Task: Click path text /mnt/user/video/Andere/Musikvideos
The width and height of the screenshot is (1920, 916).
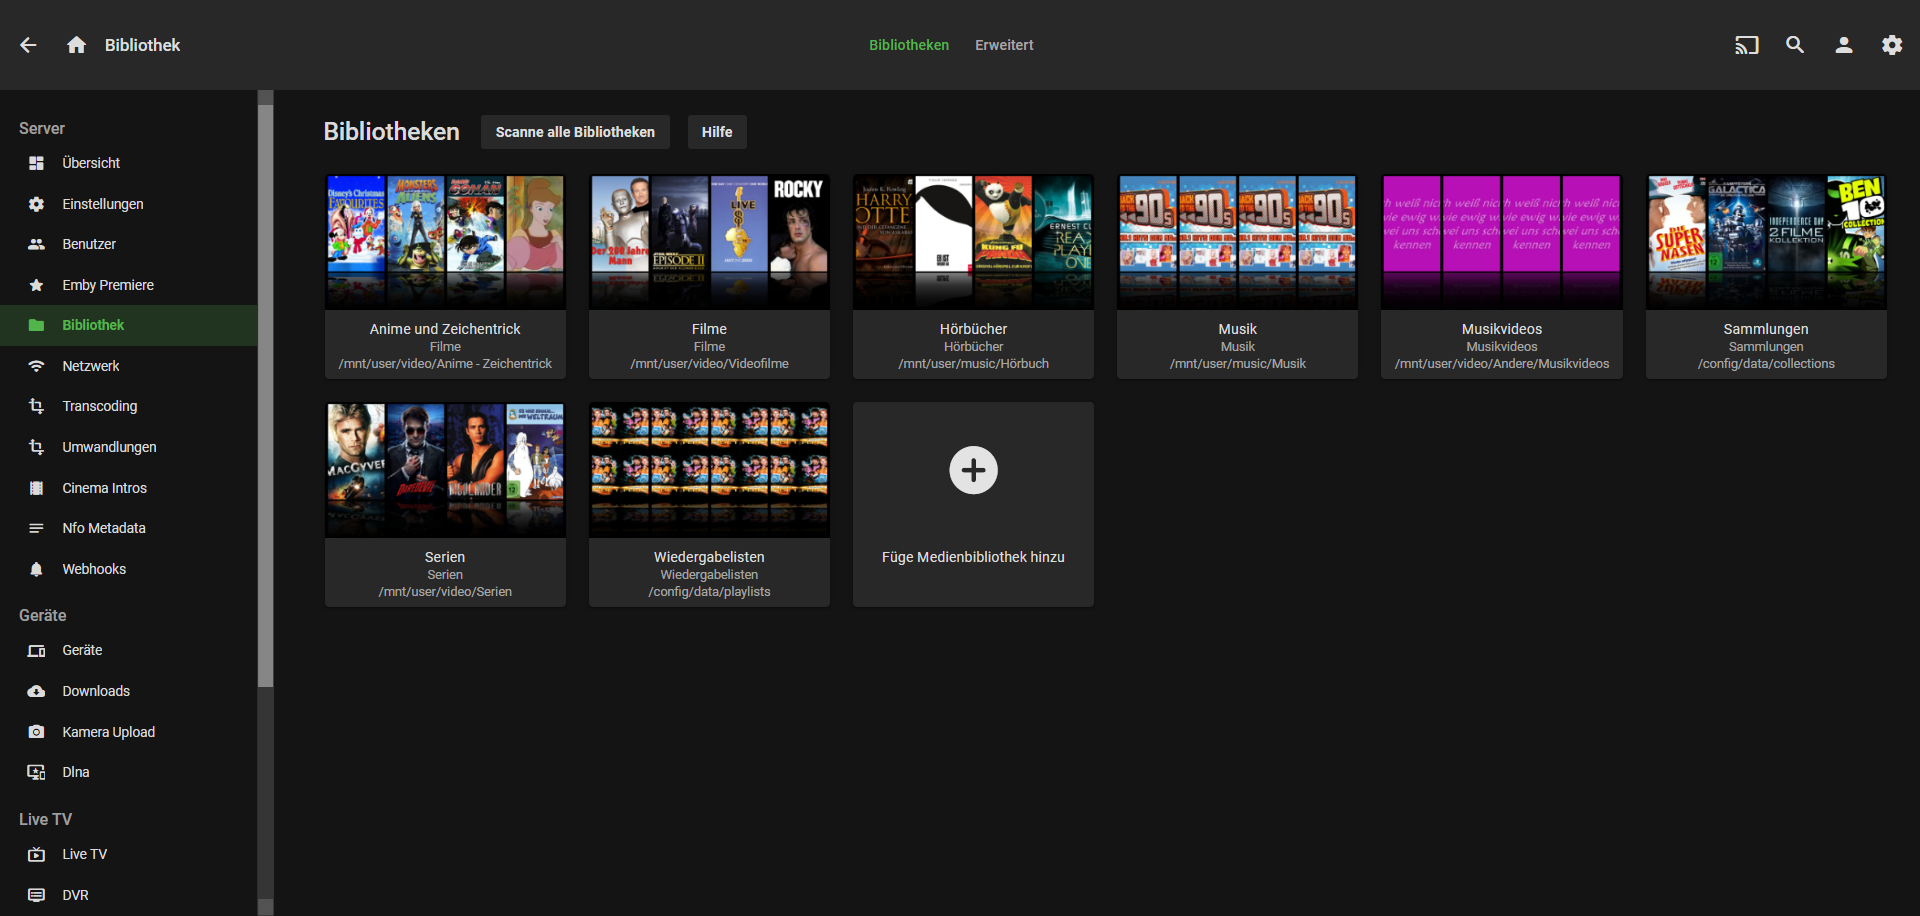Action: tap(1501, 364)
